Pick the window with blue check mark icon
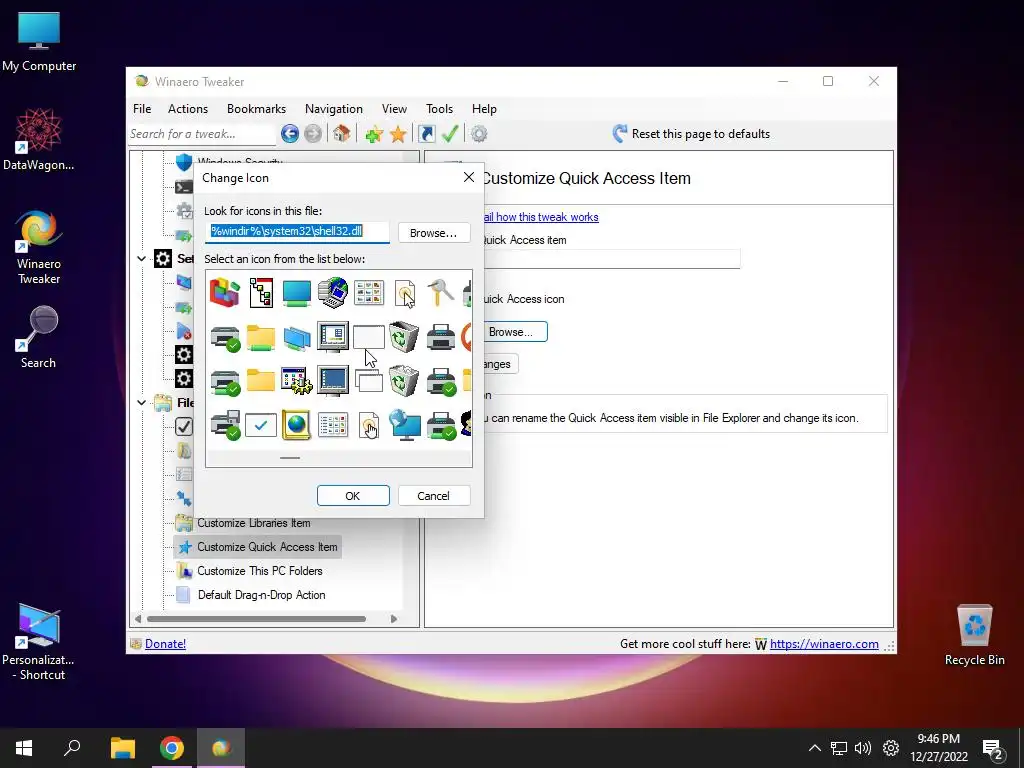 pyautogui.click(x=261, y=425)
